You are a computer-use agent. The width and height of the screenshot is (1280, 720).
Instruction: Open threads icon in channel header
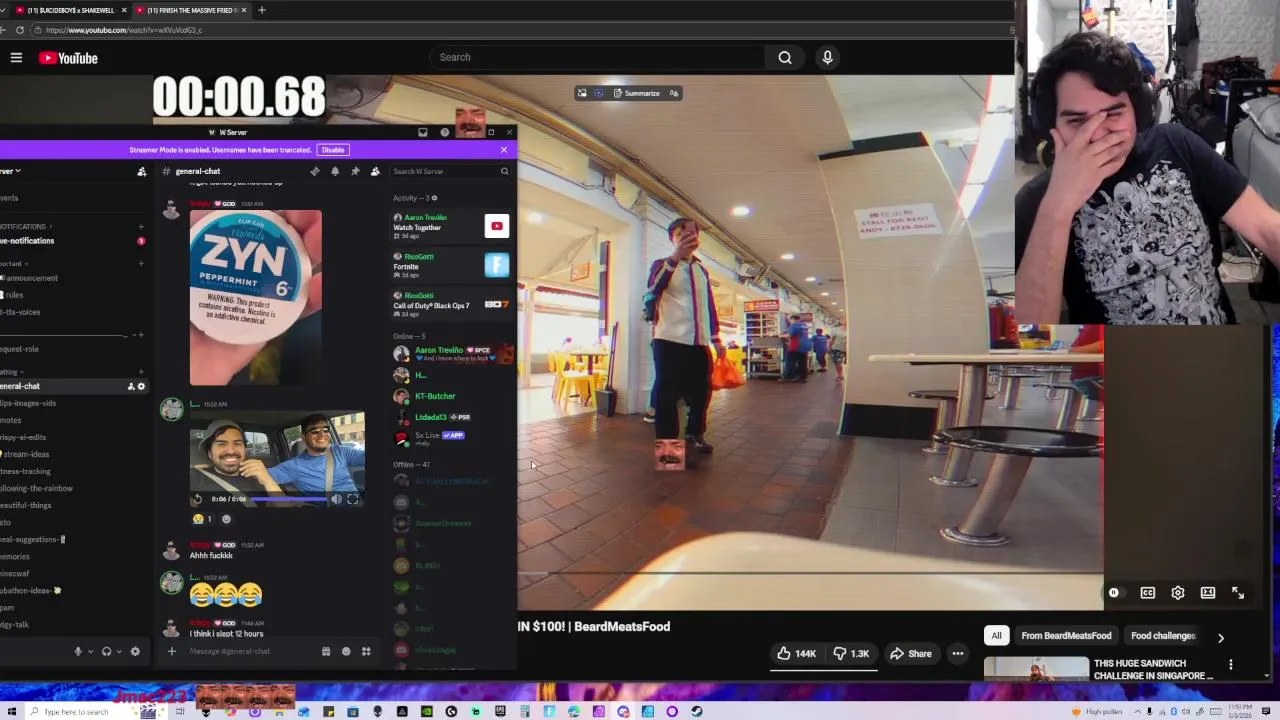point(315,171)
